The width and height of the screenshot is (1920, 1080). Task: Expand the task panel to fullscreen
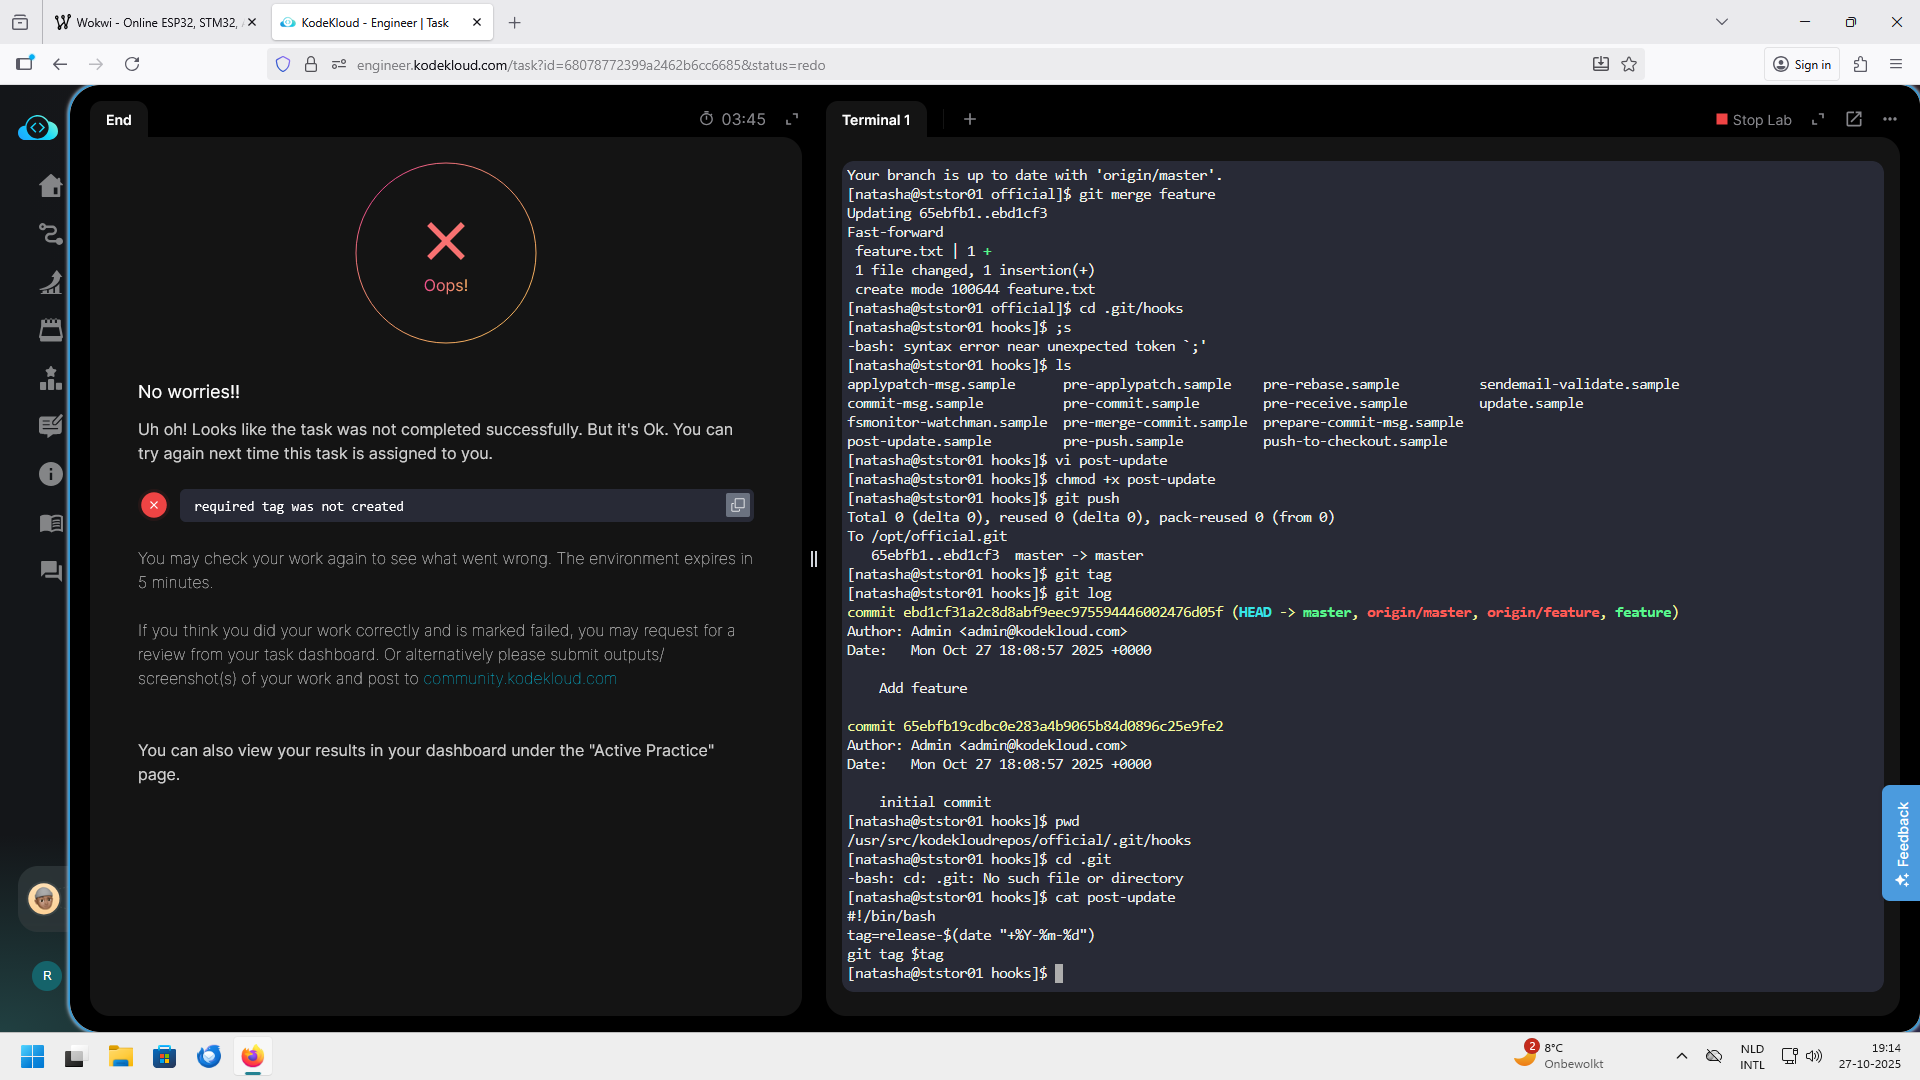[x=792, y=119]
